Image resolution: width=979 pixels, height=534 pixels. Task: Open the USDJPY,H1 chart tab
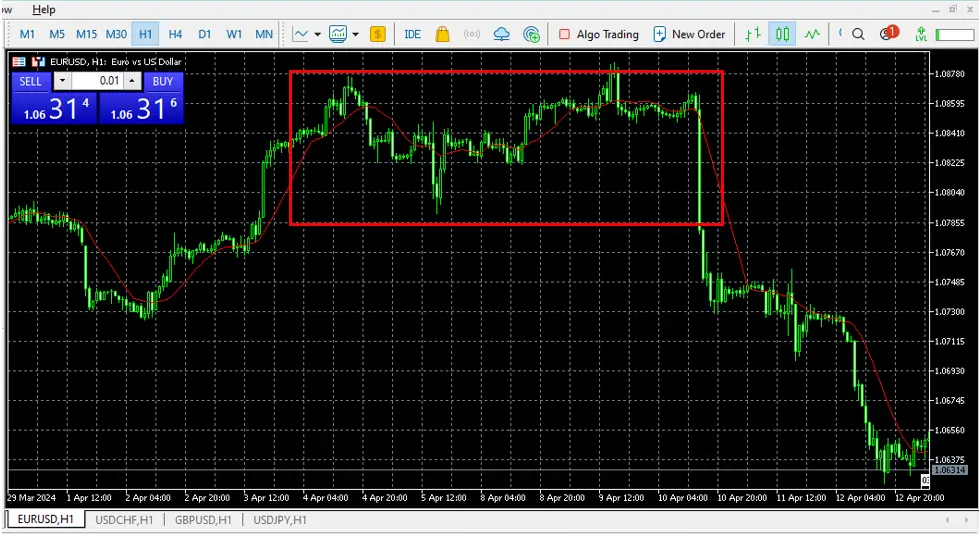pyautogui.click(x=280, y=520)
